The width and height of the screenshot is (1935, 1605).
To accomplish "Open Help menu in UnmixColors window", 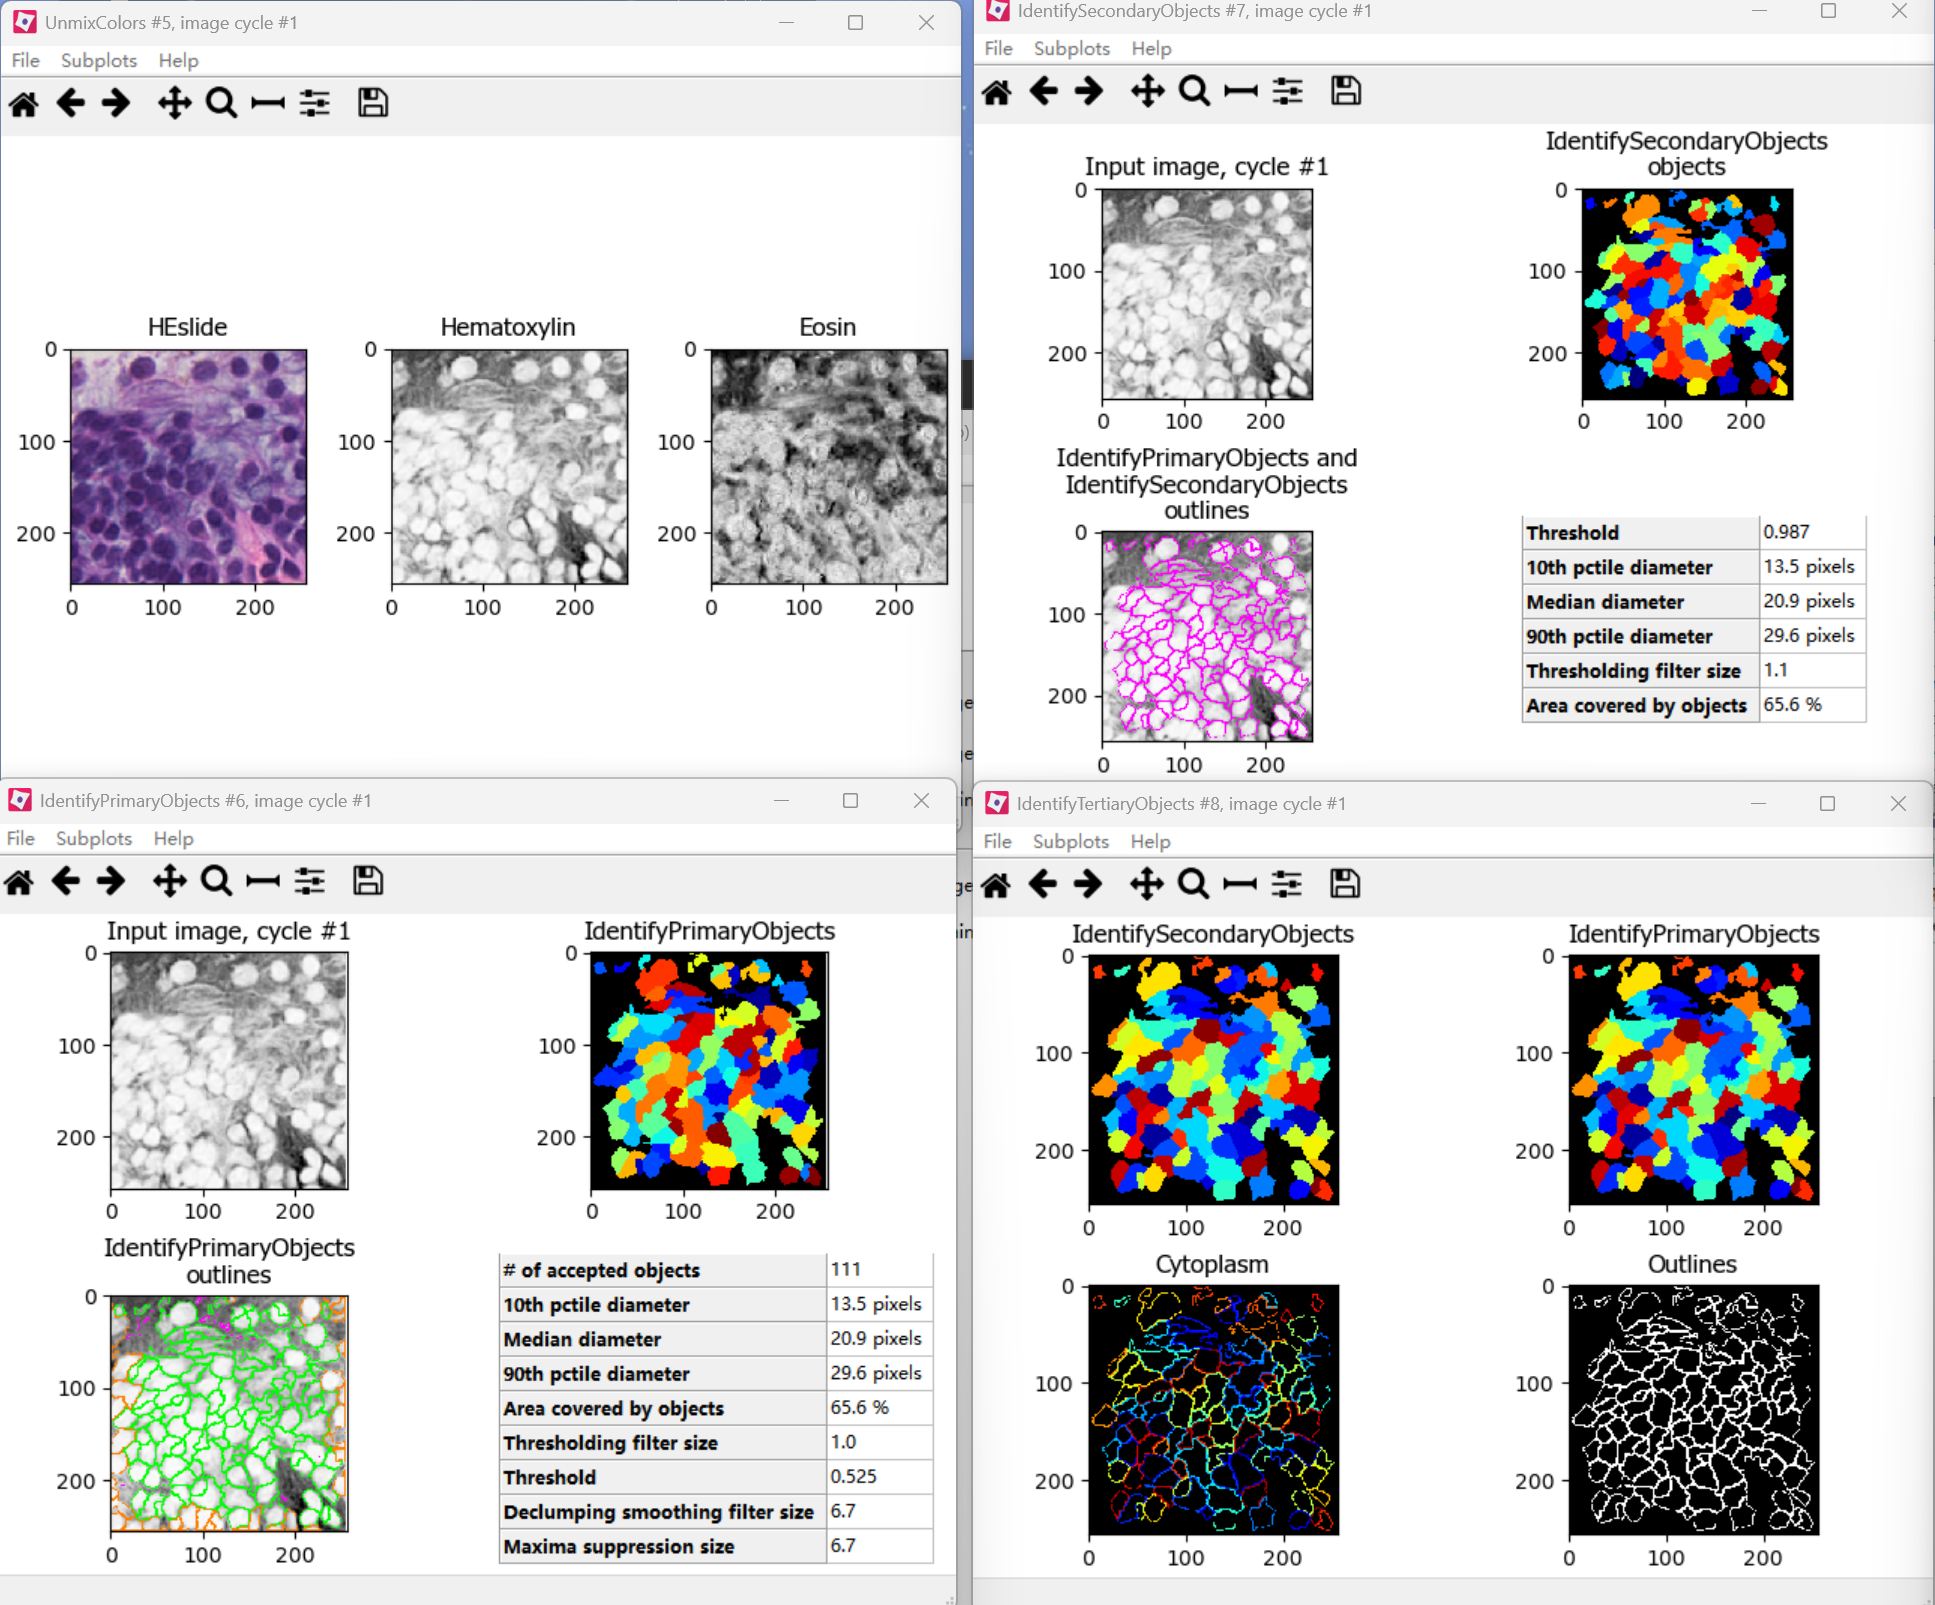I will 178,60.
